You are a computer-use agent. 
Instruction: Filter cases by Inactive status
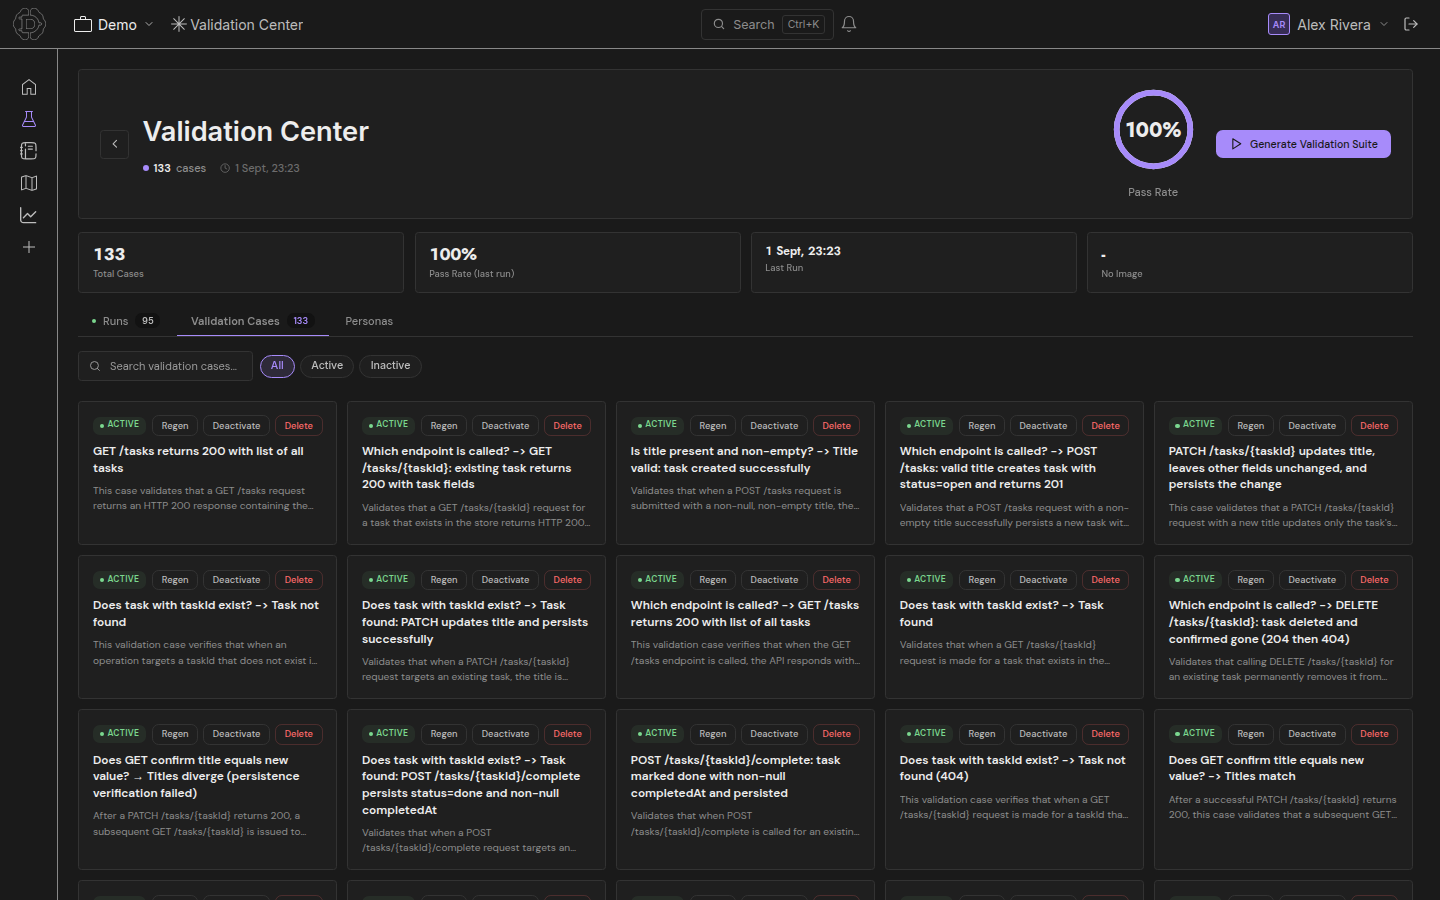tap(390, 366)
